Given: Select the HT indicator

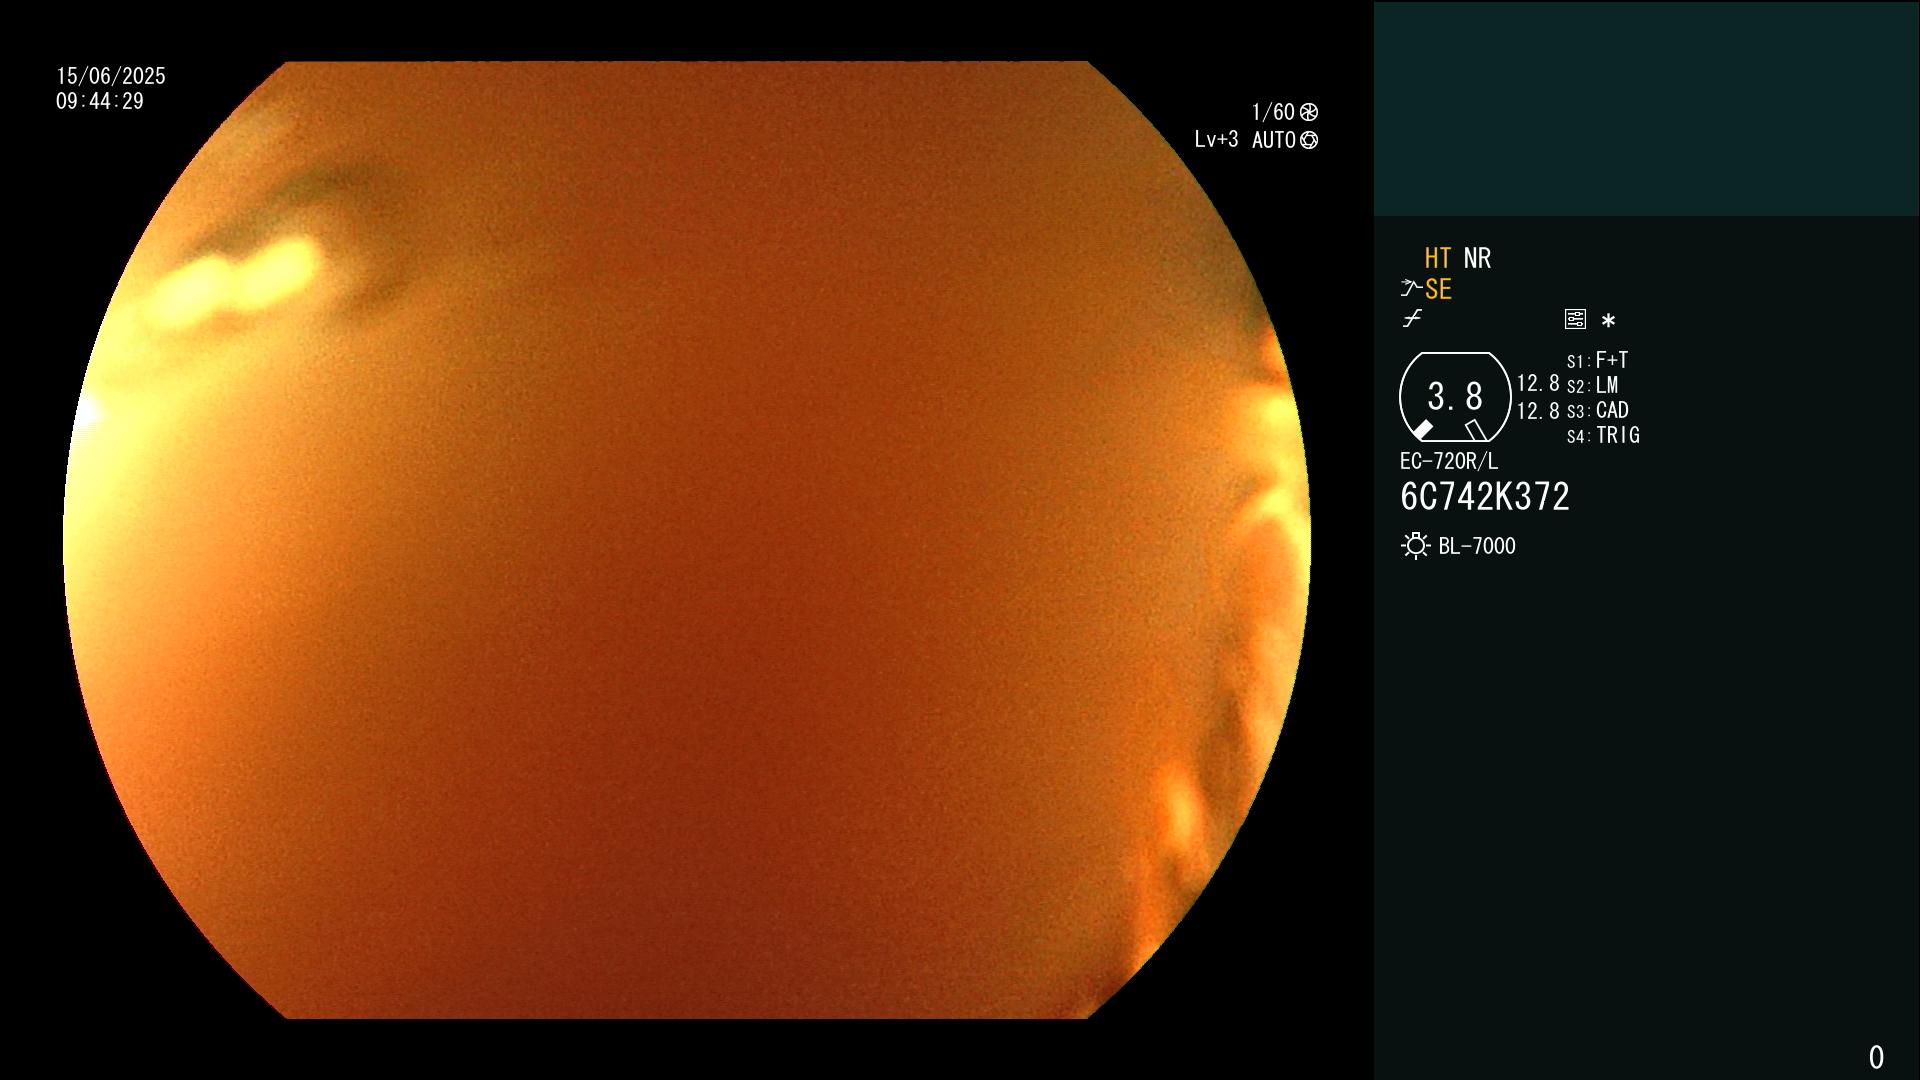Looking at the screenshot, I should click(x=1438, y=258).
